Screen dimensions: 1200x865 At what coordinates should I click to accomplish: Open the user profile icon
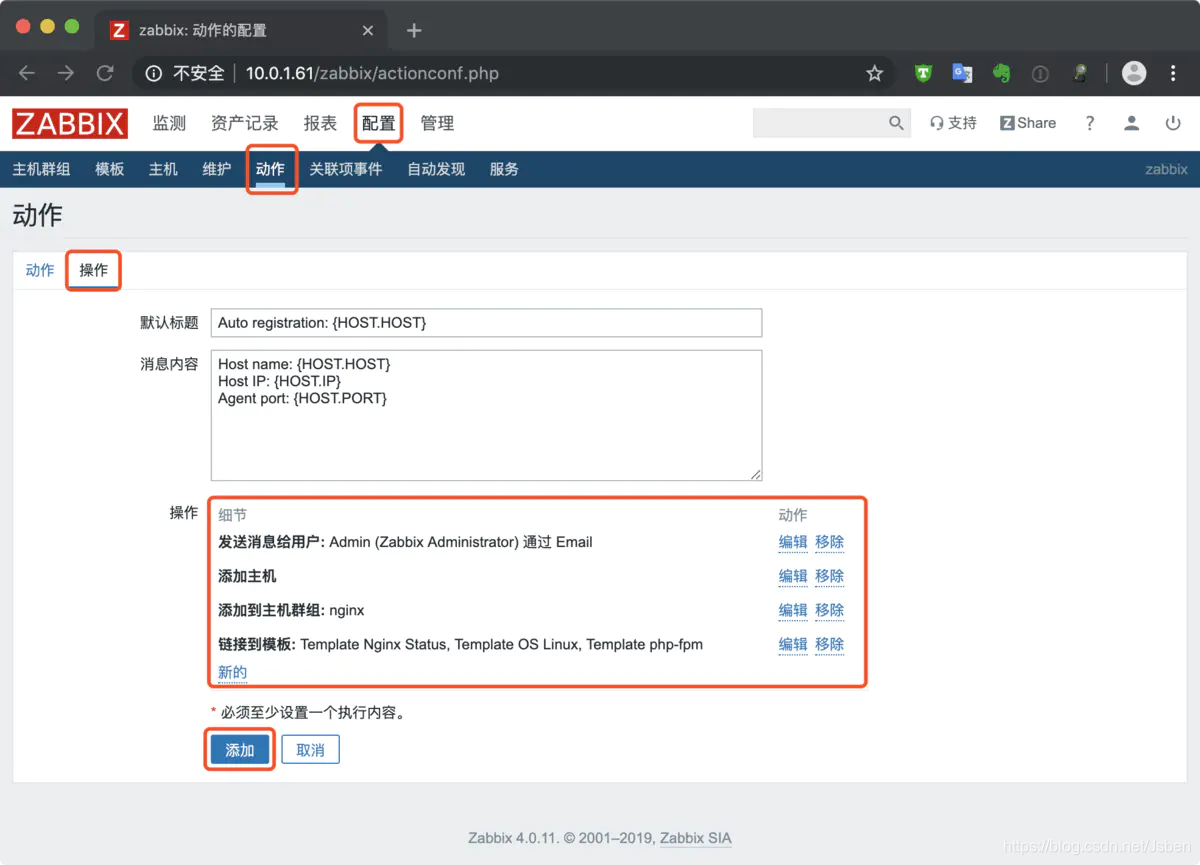tap(1131, 123)
